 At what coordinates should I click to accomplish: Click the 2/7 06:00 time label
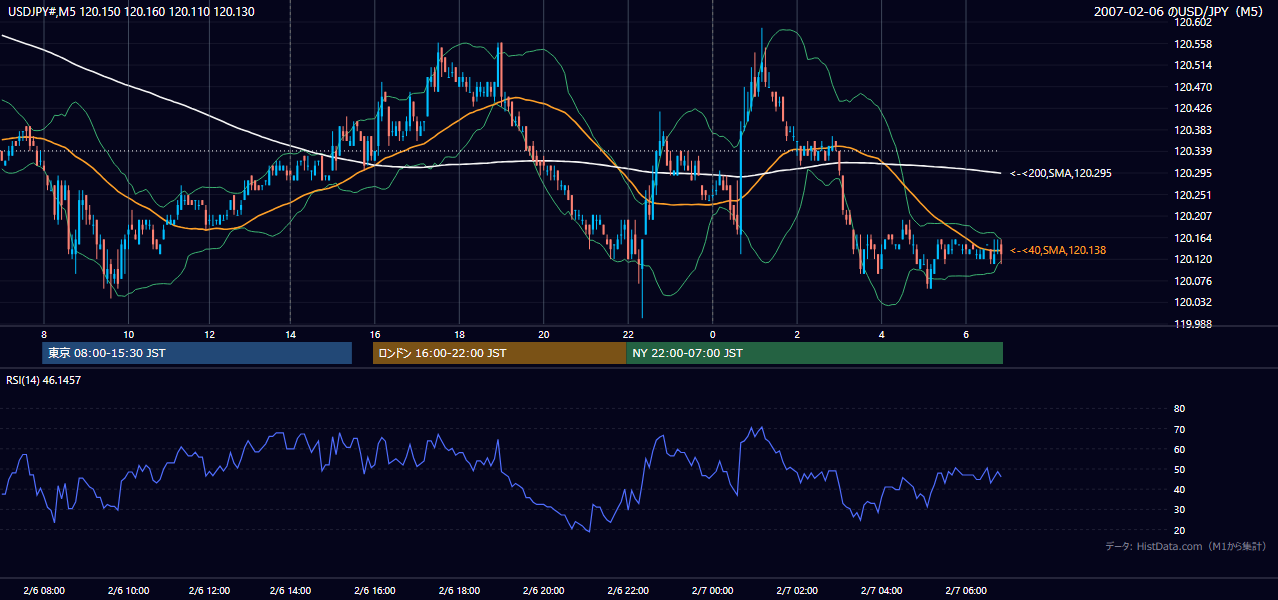point(966,591)
